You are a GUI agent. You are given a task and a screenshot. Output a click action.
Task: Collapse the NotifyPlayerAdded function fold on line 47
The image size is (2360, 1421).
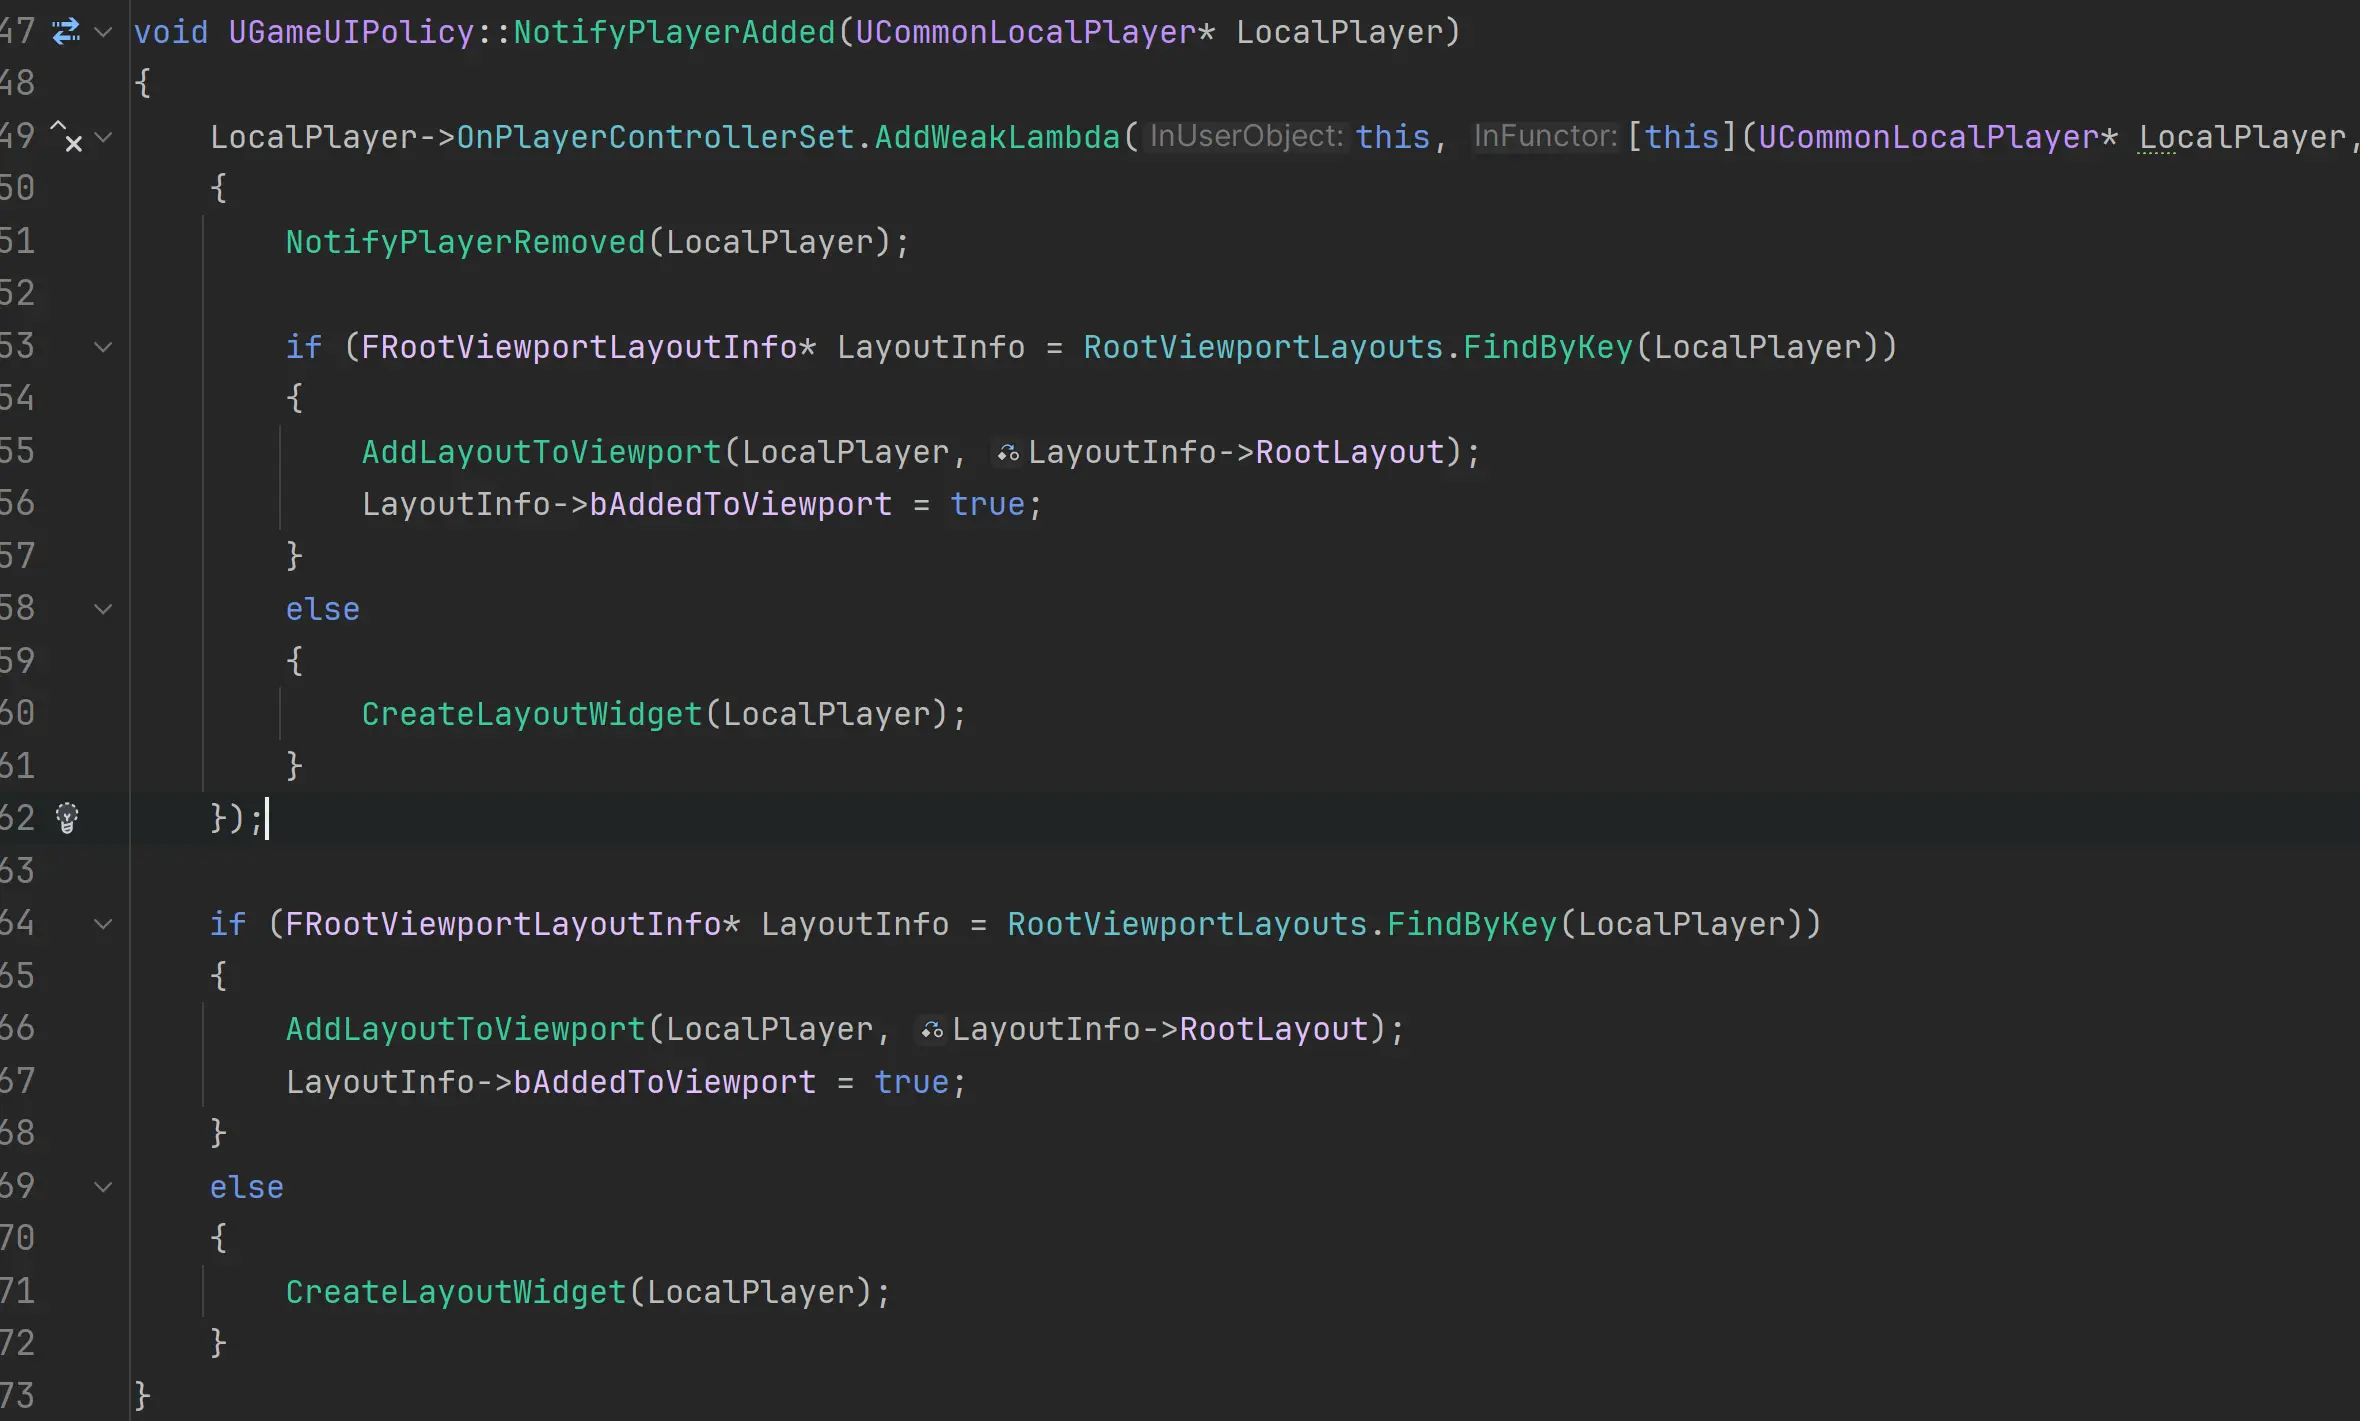(103, 32)
